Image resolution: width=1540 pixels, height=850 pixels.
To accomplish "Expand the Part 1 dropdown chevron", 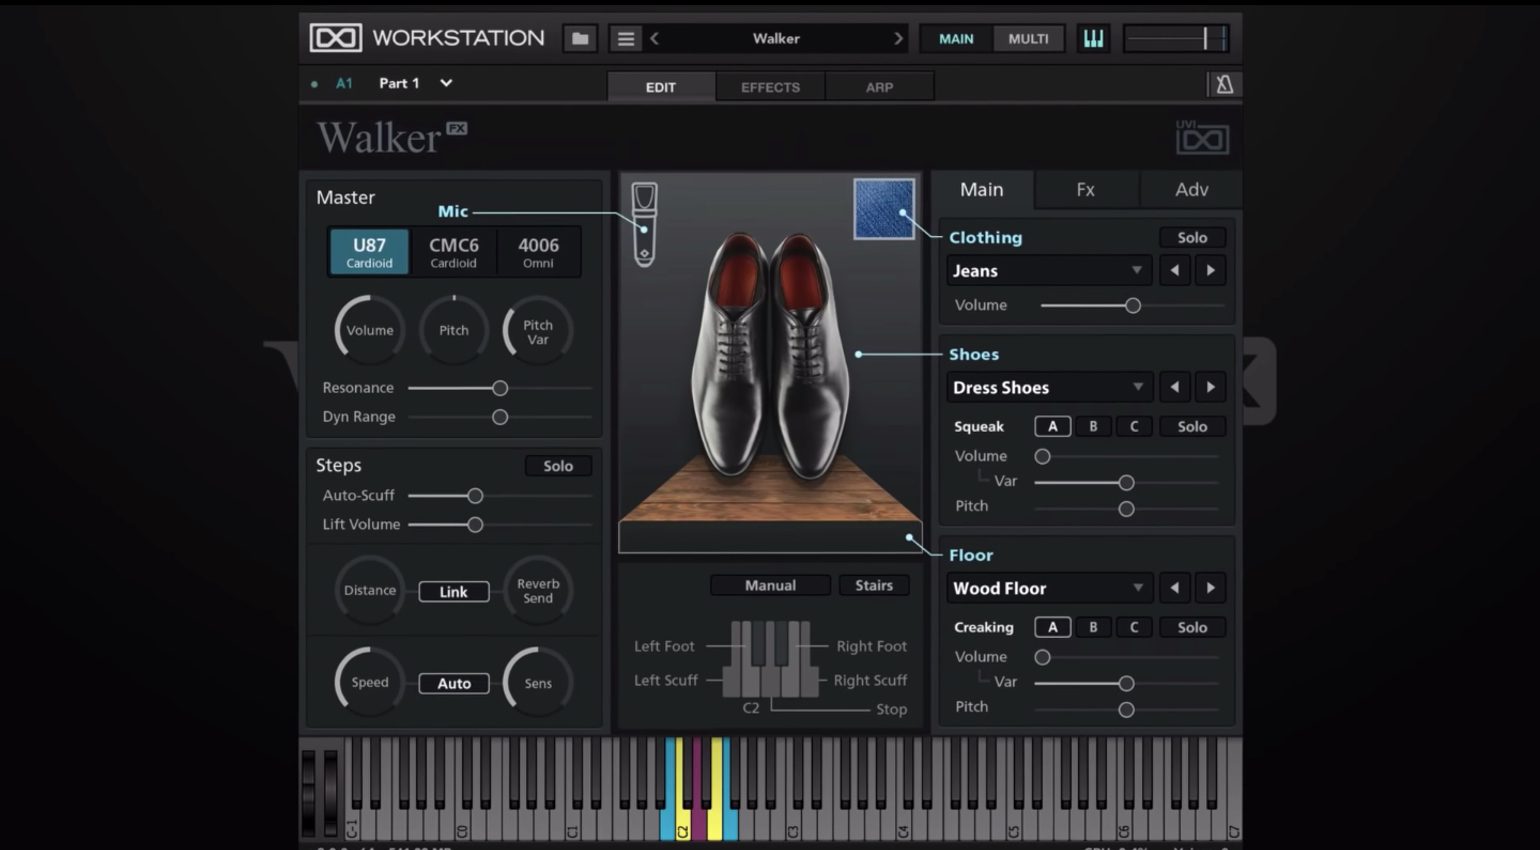I will click(x=446, y=83).
